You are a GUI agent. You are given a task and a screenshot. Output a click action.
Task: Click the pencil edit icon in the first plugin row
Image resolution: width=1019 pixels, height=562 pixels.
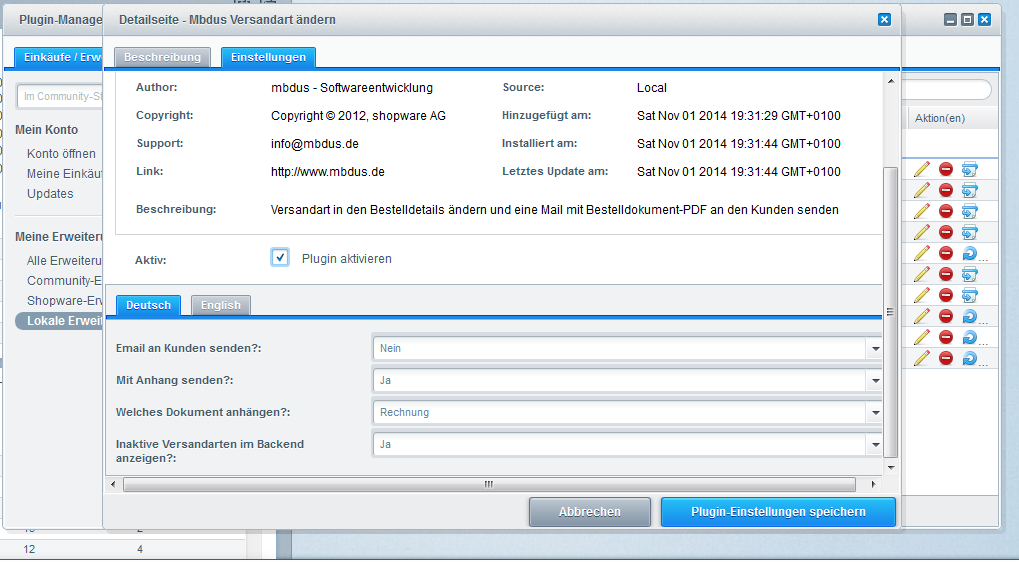[x=921, y=169]
